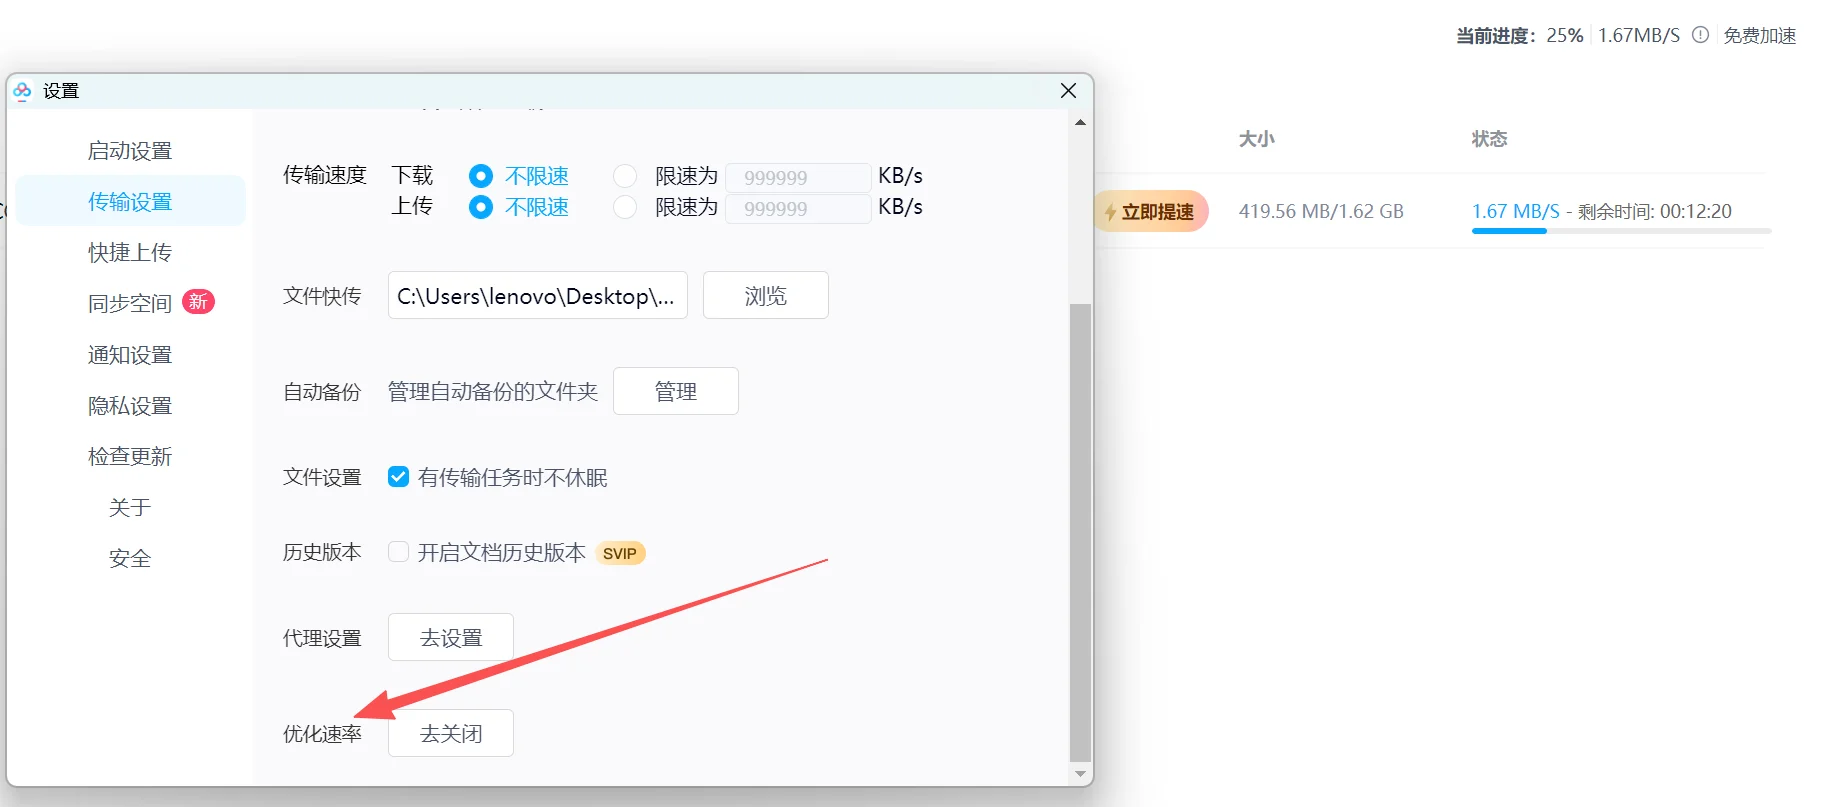Screen dimensions: 1830x807
Task: Click the info icon beside 1.67MB/S speed
Action: coord(1700,35)
